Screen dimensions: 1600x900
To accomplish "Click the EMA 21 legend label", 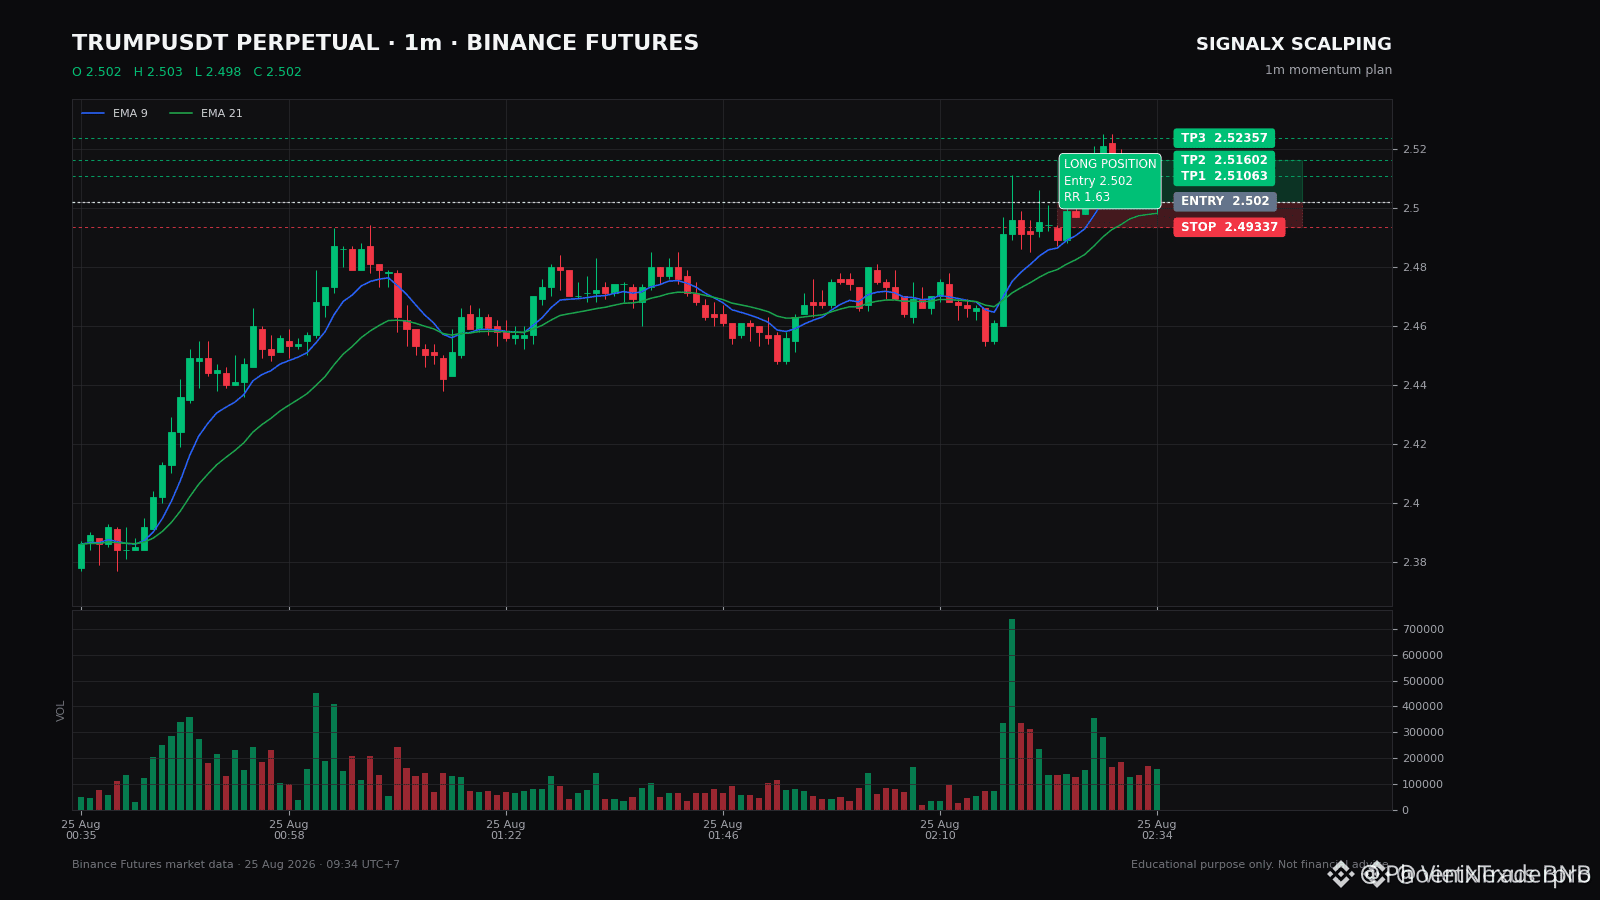I will click(x=221, y=114).
